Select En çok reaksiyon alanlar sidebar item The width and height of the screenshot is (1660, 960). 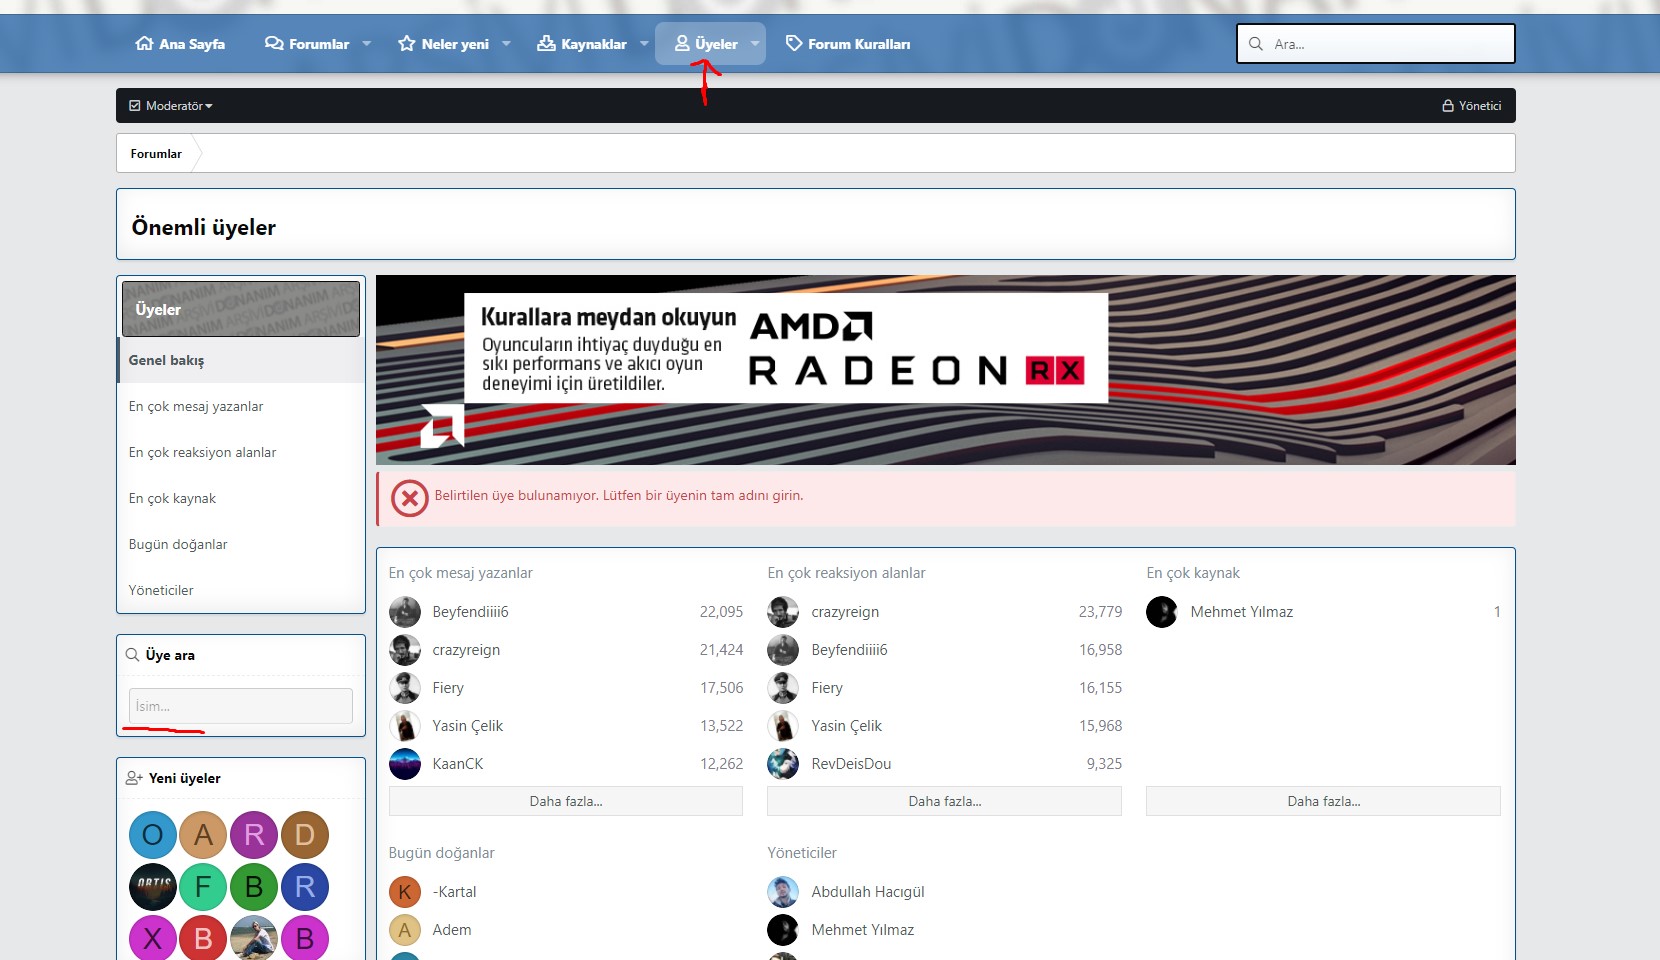[241, 452]
